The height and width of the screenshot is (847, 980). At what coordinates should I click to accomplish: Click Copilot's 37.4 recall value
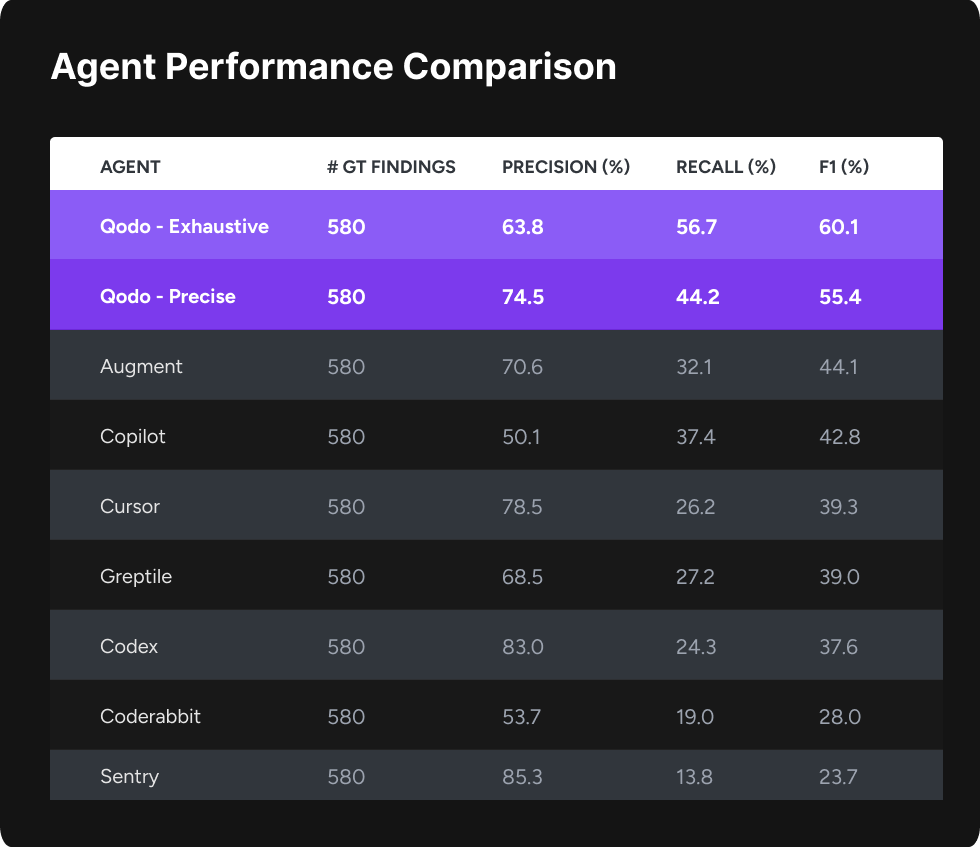695,437
